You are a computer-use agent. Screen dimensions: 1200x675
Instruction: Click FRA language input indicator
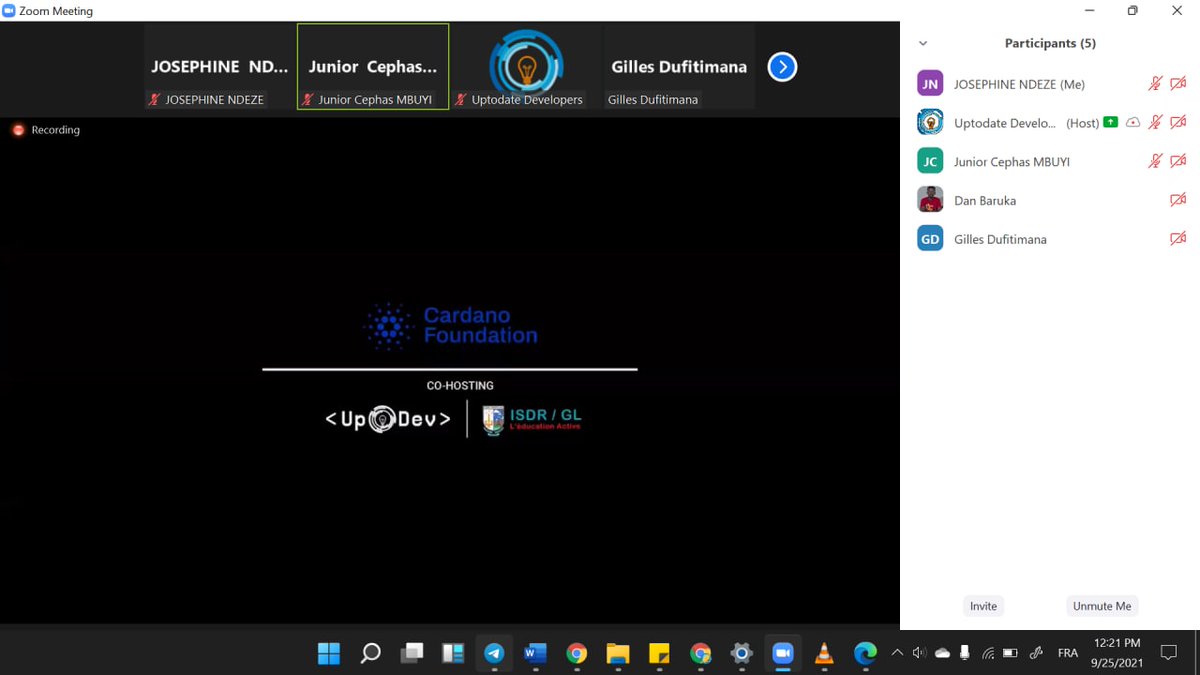(1068, 653)
